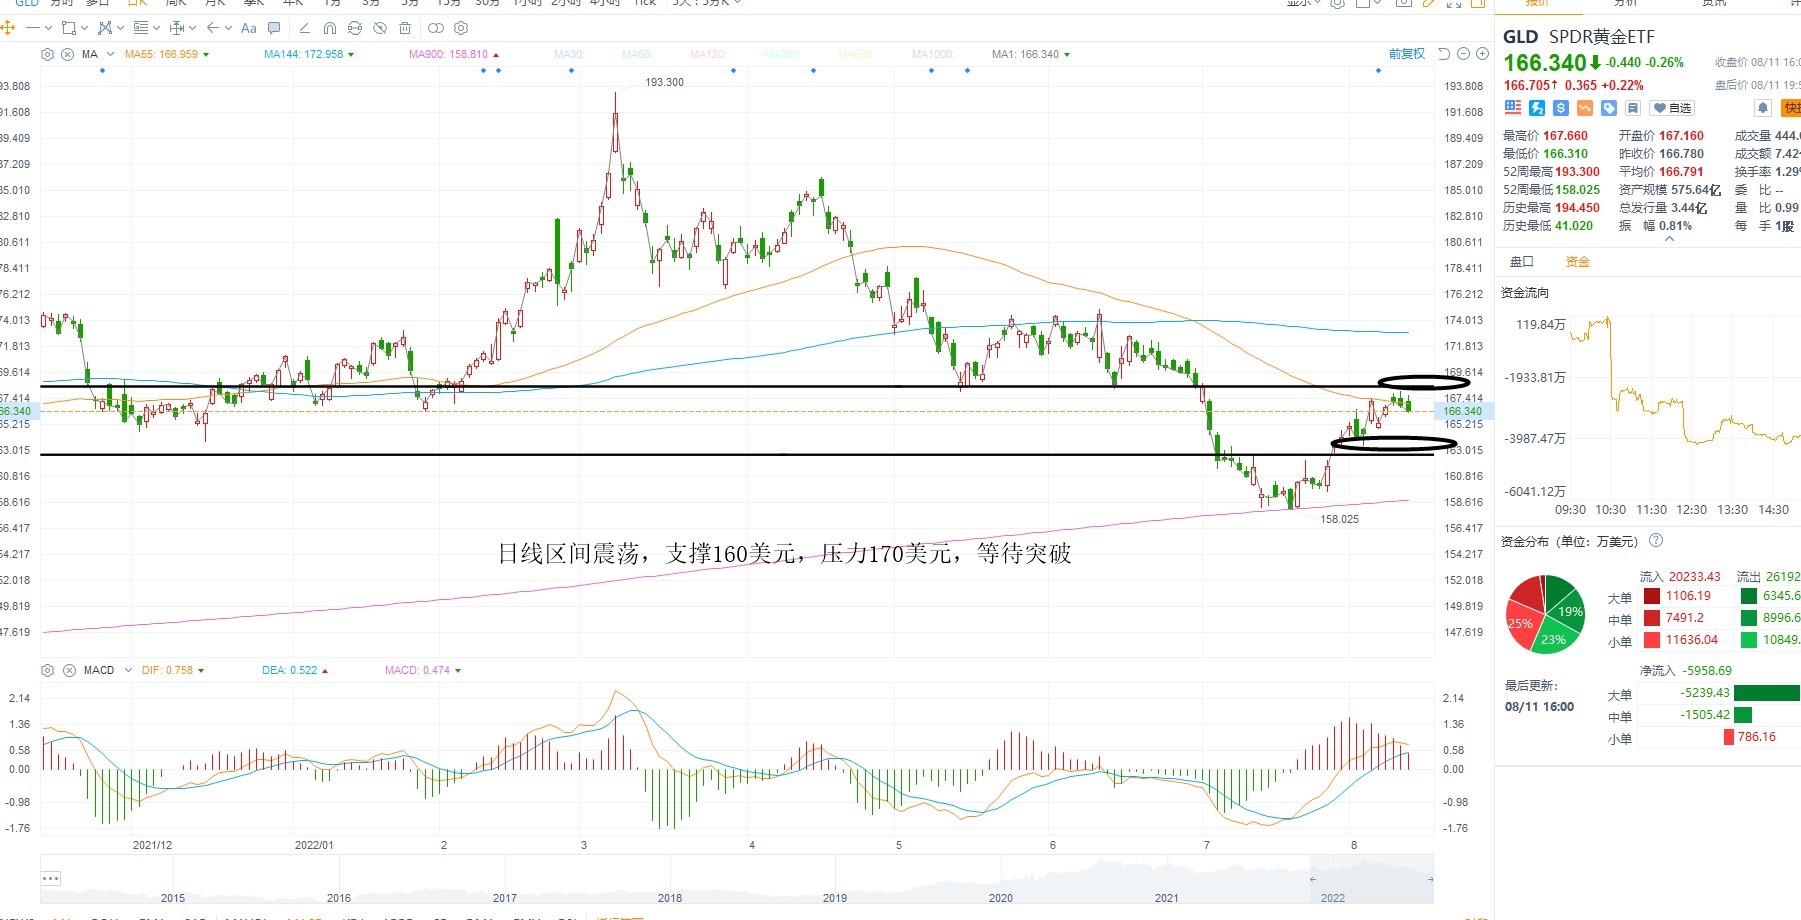Expand the MACD indicator type dropdown

(128, 670)
